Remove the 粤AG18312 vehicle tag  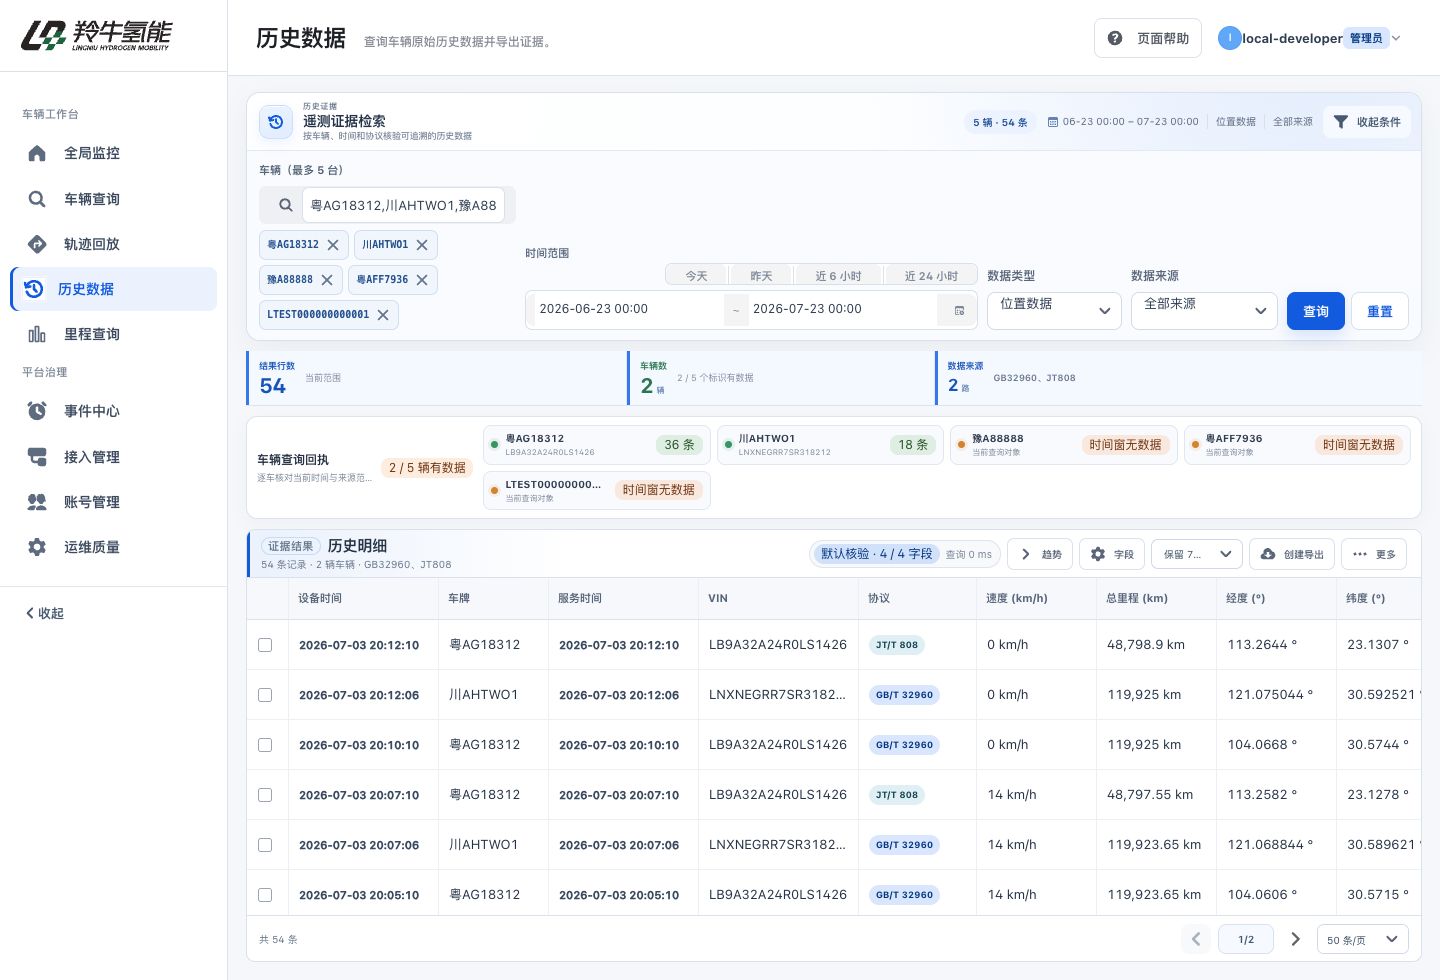coord(333,245)
